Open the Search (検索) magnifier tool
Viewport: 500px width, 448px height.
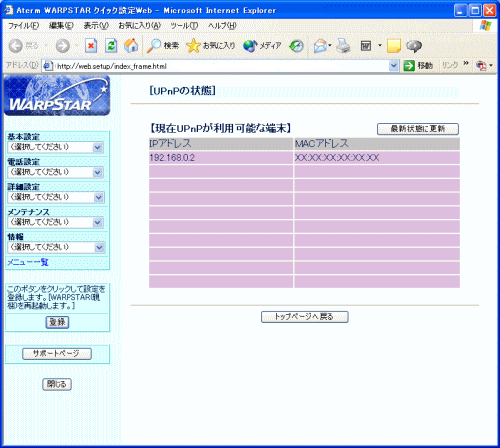163,46
